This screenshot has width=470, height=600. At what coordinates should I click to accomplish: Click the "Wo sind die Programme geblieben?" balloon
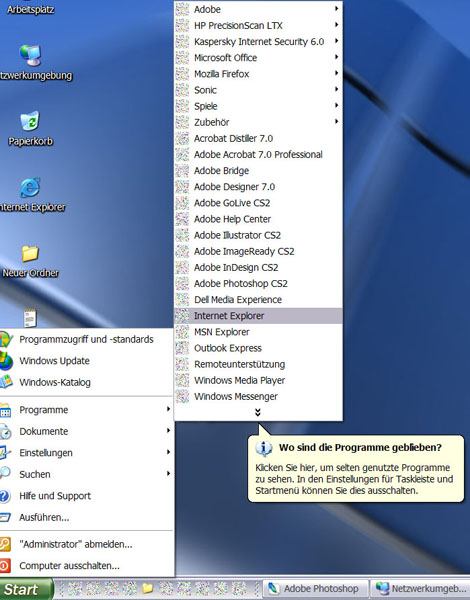tap(356, 468)
